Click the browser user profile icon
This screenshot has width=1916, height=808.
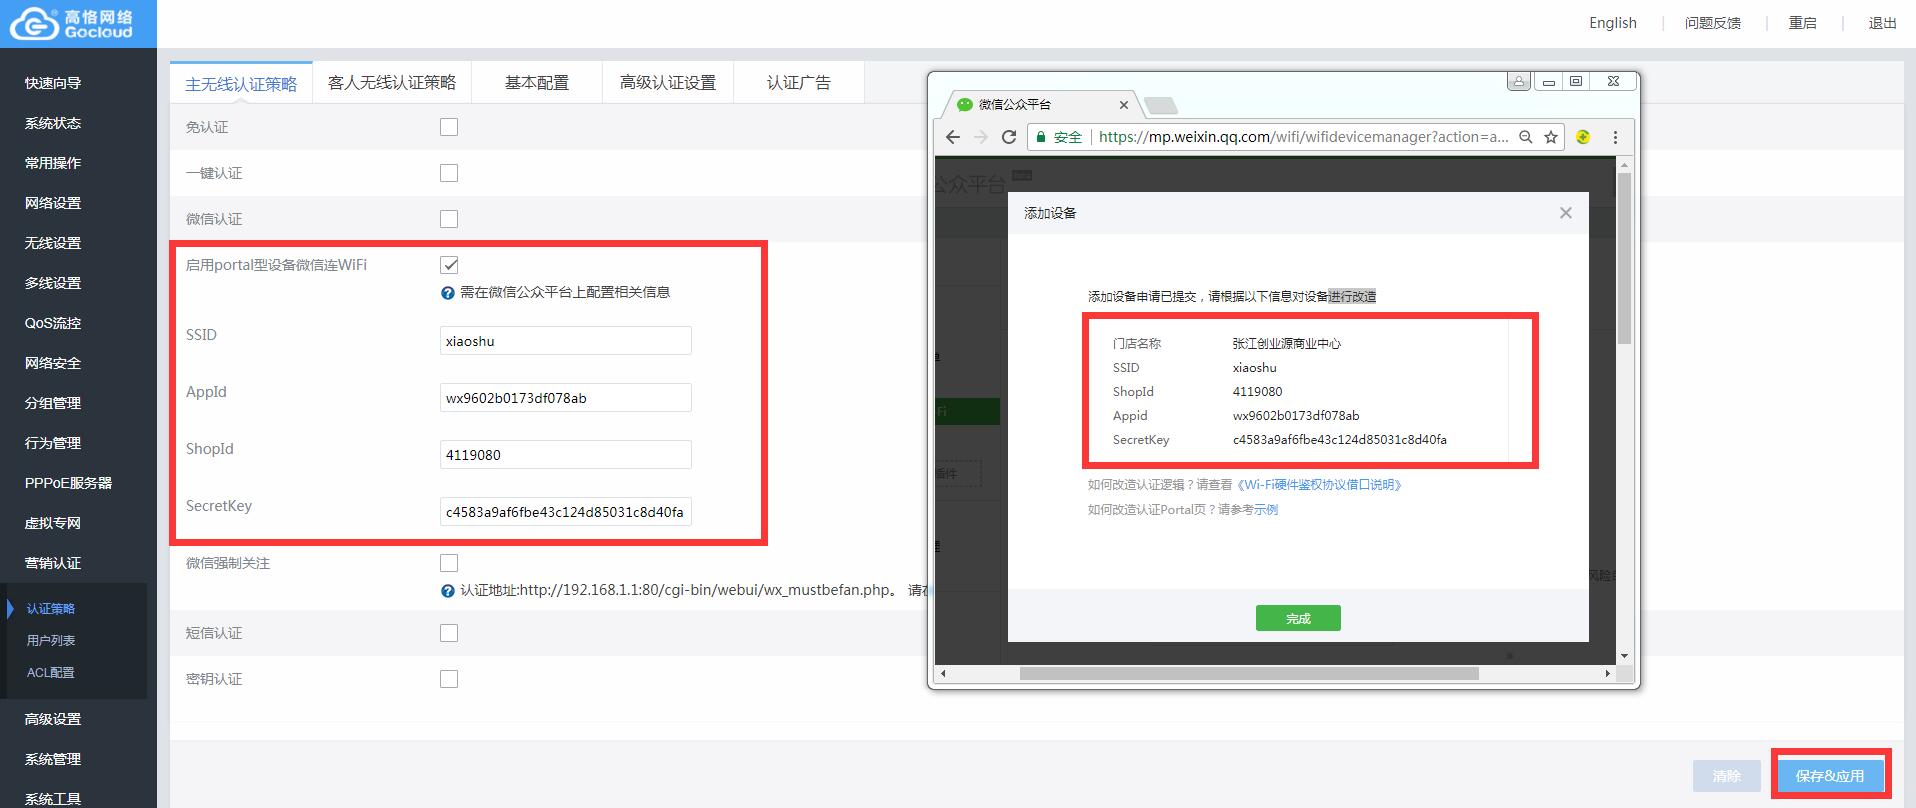[1519, 81]
